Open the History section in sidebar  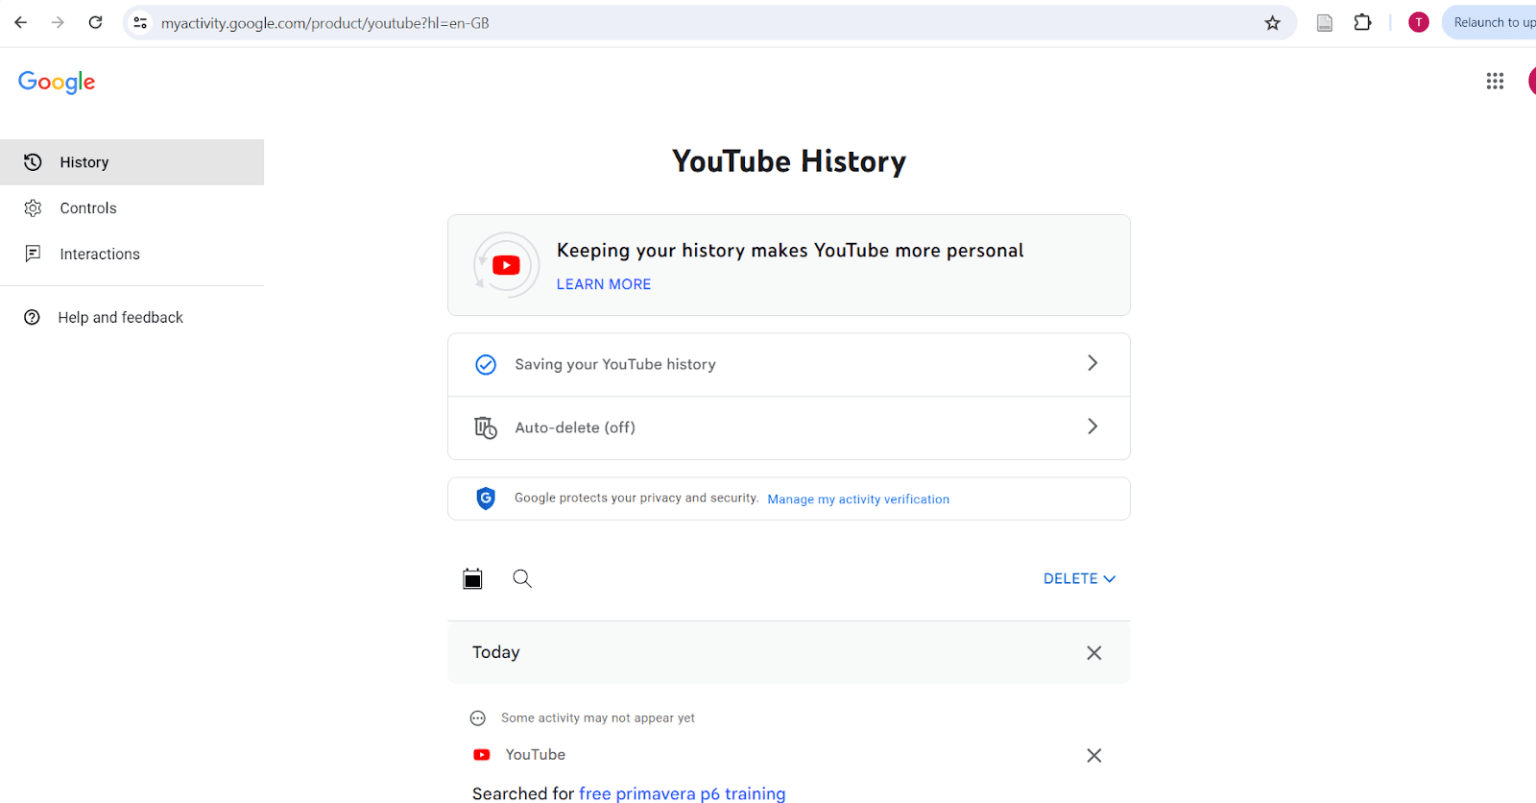coord(84,161)
